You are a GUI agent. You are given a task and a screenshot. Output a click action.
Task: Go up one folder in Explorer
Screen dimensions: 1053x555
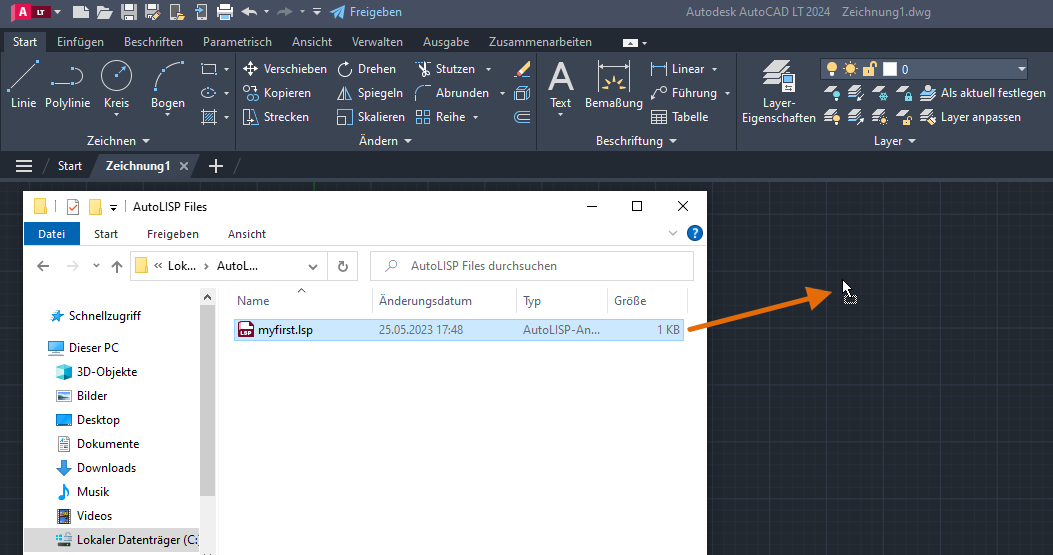(117, 266)
